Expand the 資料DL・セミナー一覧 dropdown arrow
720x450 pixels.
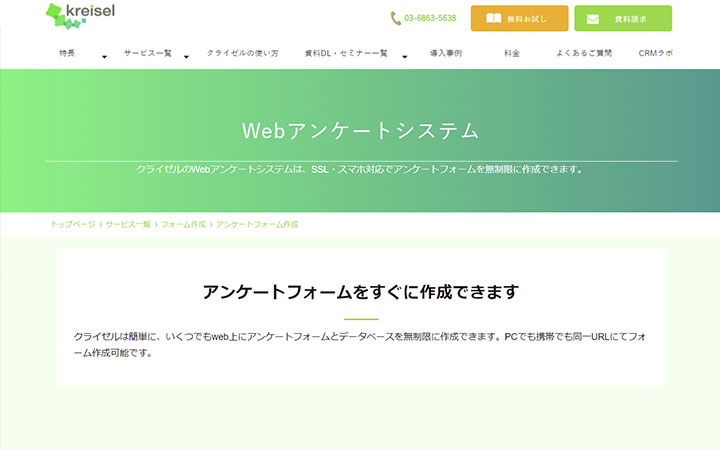coord(404,57)
